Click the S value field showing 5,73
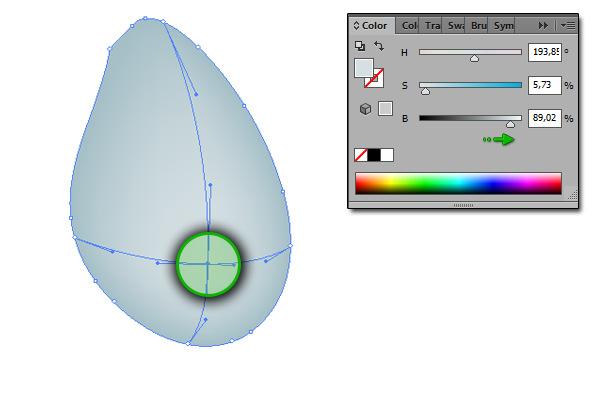 [545, 85]
